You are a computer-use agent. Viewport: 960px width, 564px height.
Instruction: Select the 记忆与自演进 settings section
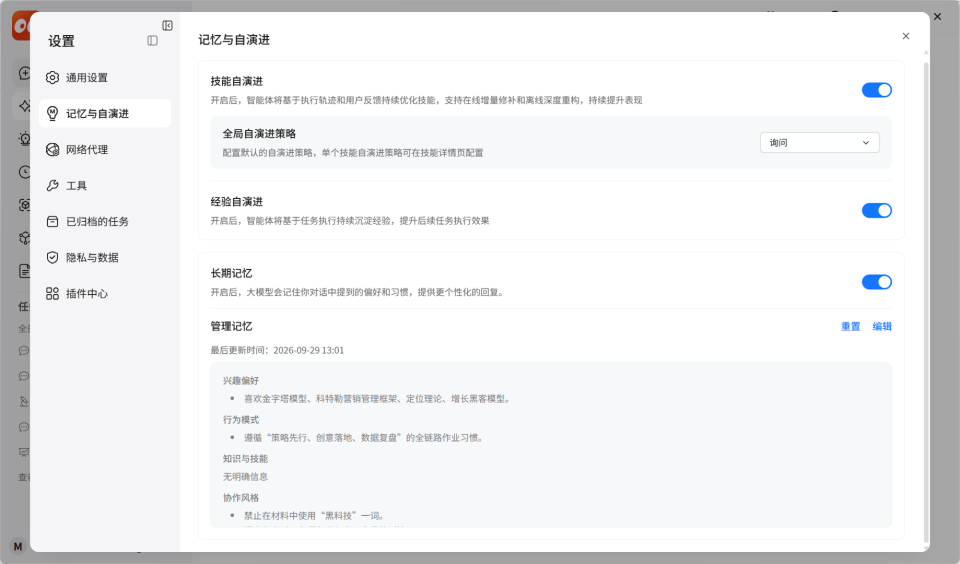(x=105, y=113)
